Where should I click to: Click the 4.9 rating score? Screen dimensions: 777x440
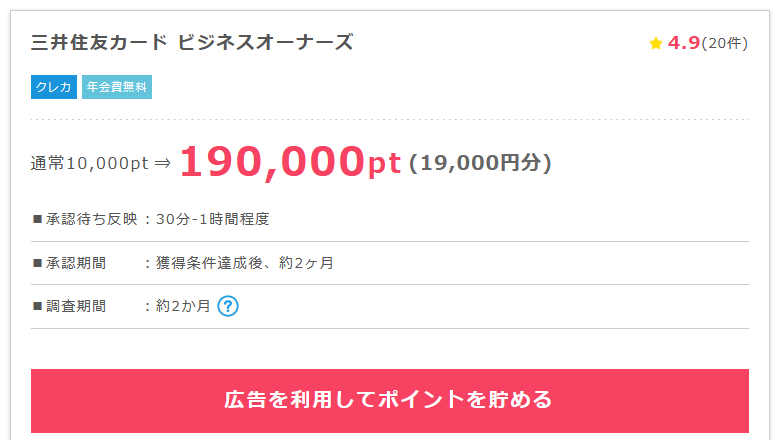pyautogui.click(x=683, y=43)
